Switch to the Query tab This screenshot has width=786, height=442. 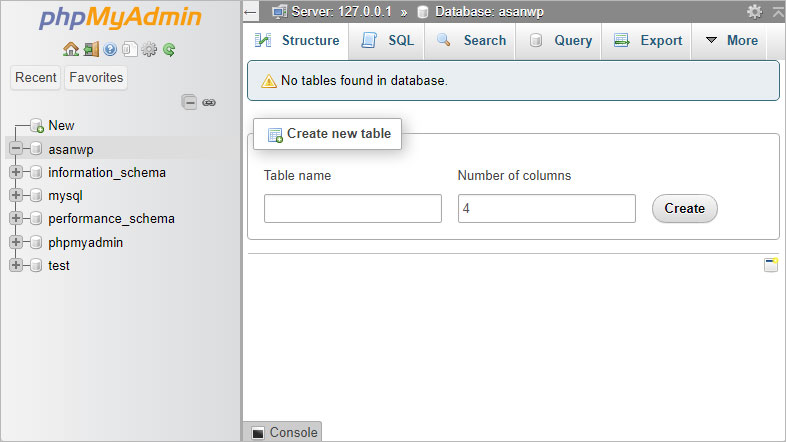pos(560,41)
